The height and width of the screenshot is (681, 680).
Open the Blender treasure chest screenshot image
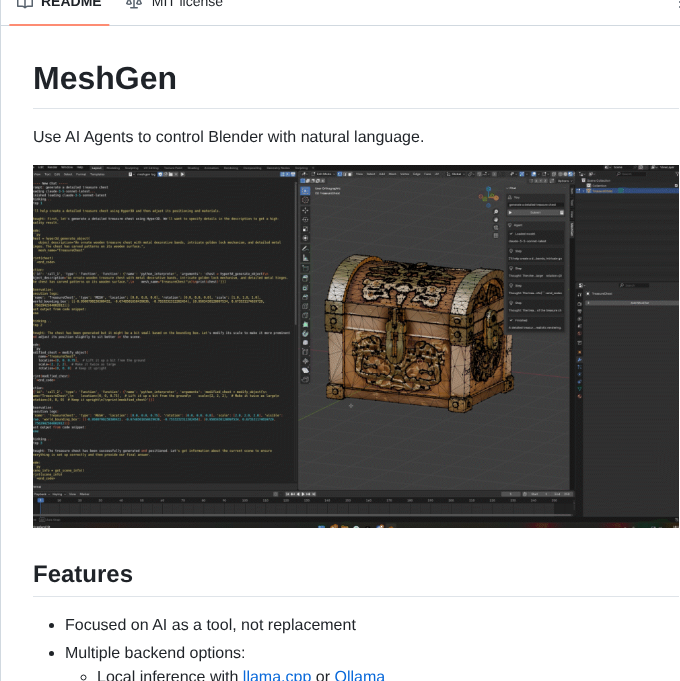click(x=356, y=346)
